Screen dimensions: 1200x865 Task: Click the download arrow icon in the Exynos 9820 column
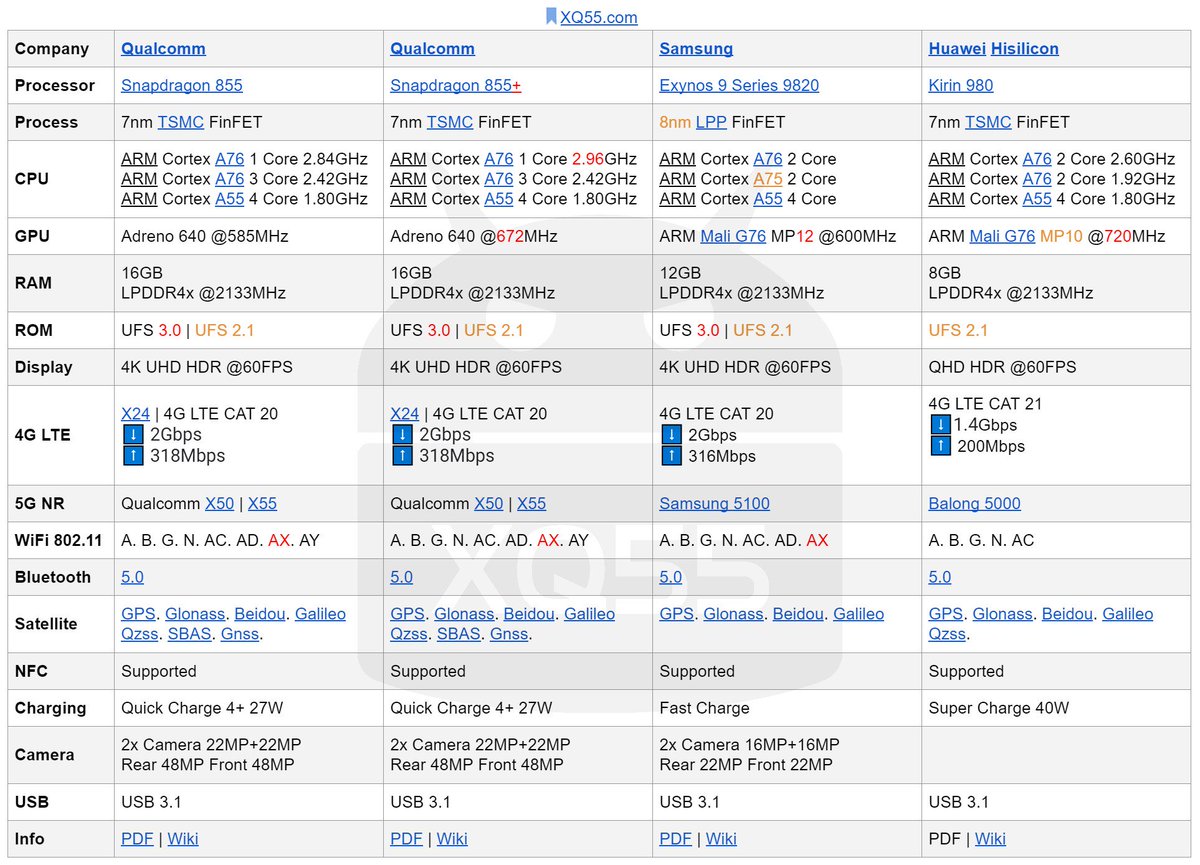tap(670, 435)
